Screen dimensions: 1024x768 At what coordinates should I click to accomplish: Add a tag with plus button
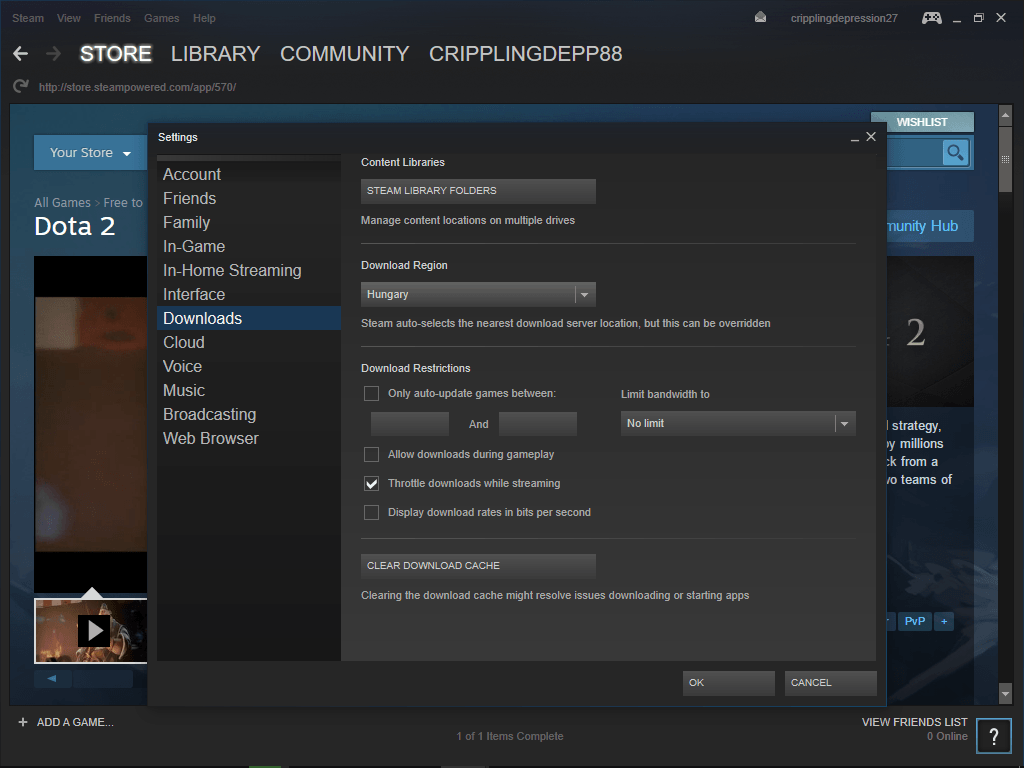pos(944,621)
